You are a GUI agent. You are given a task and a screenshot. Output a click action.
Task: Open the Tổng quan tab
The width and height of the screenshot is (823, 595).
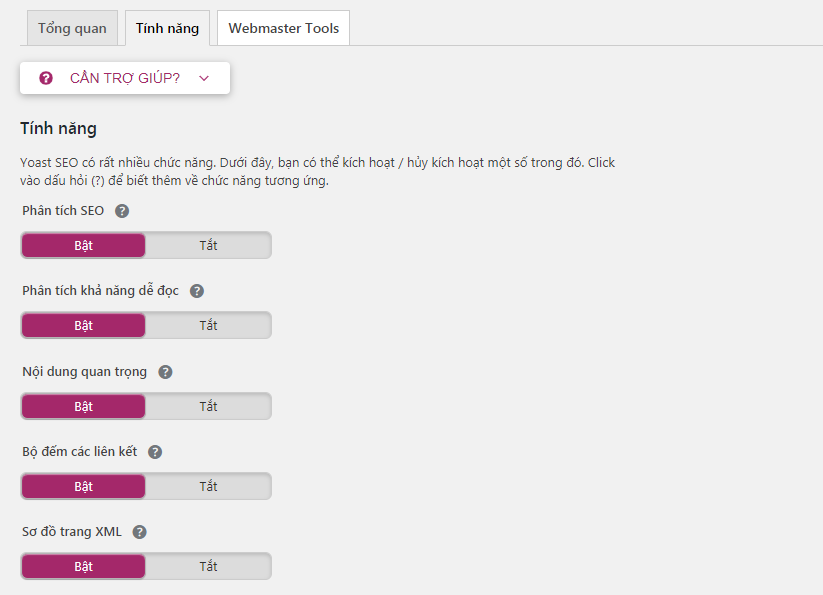[72, 28]
